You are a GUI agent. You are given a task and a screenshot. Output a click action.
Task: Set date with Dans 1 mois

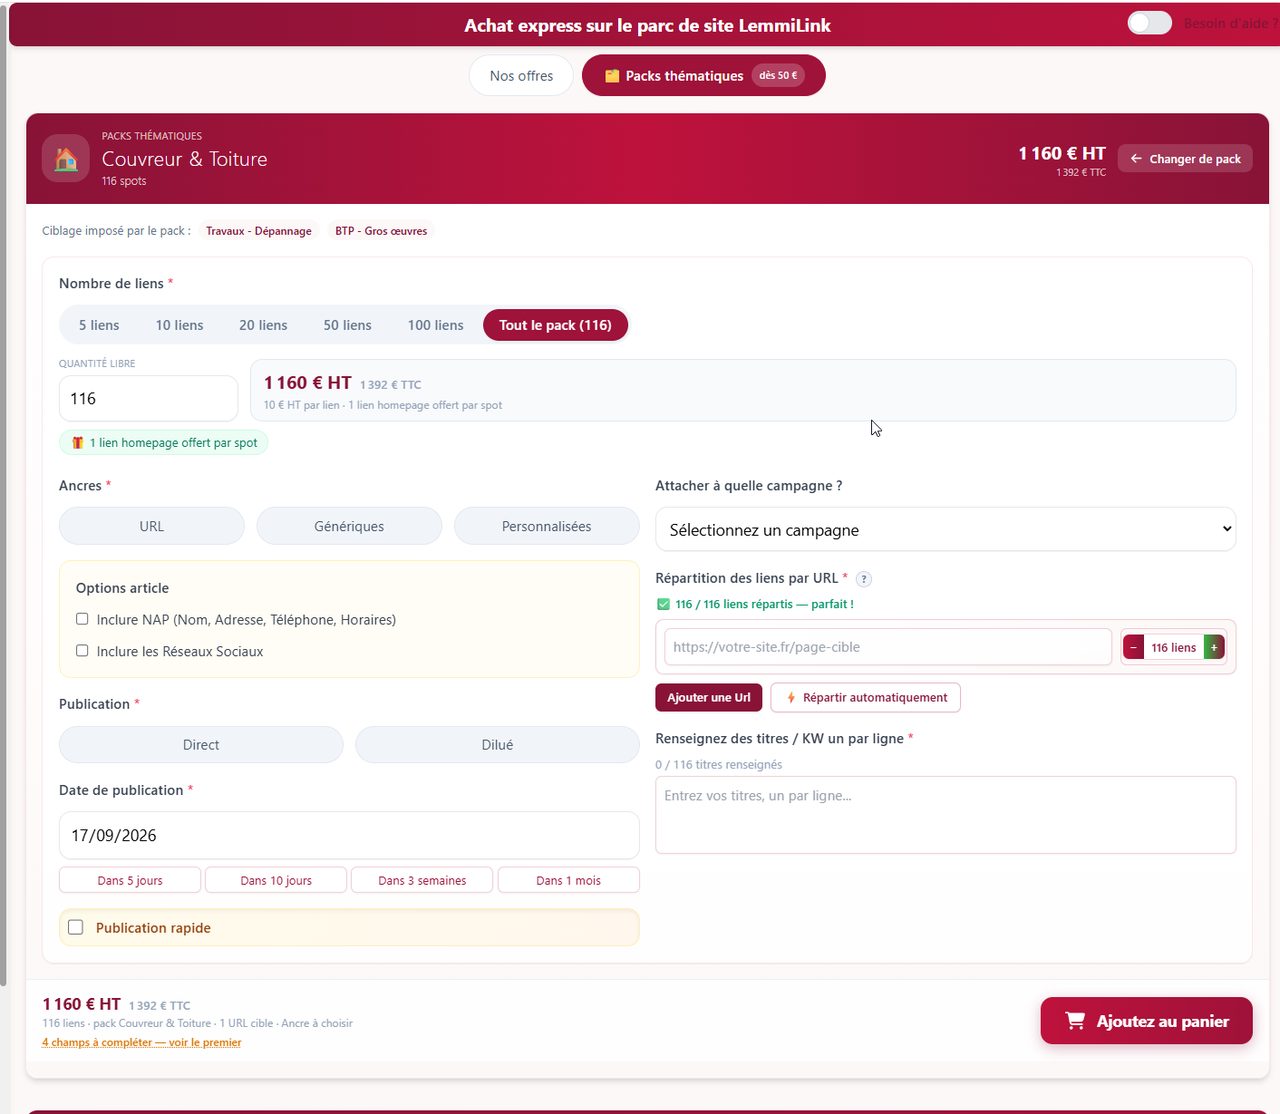[568, 880]
